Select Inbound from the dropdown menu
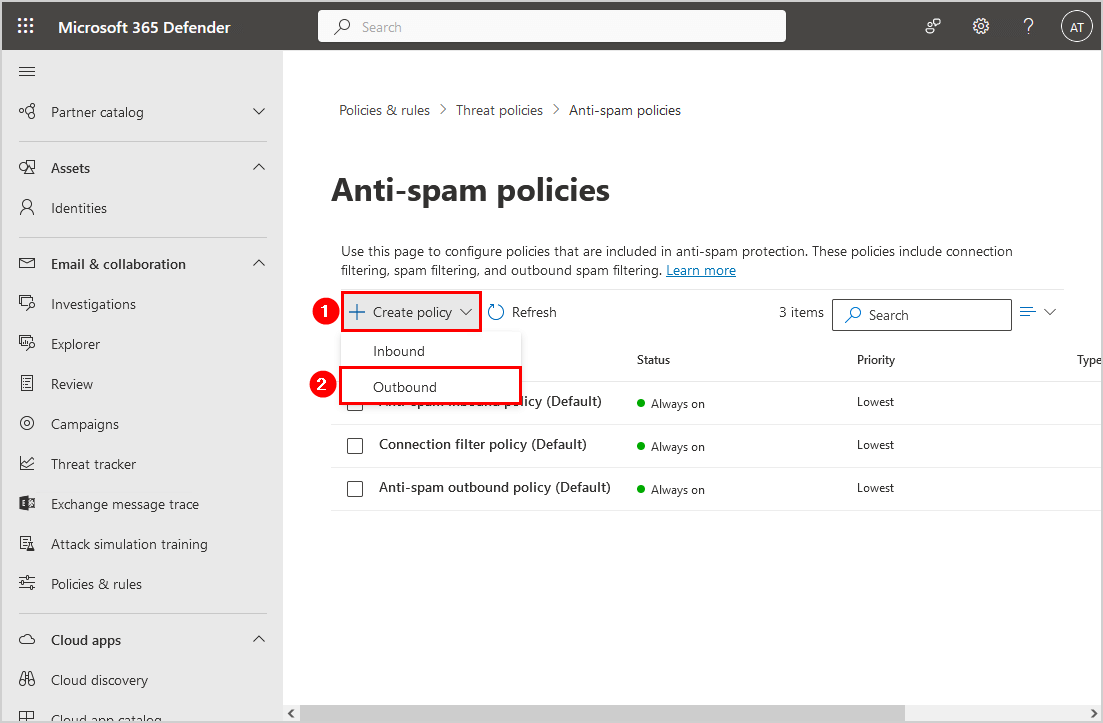 [x=399, y=351]
